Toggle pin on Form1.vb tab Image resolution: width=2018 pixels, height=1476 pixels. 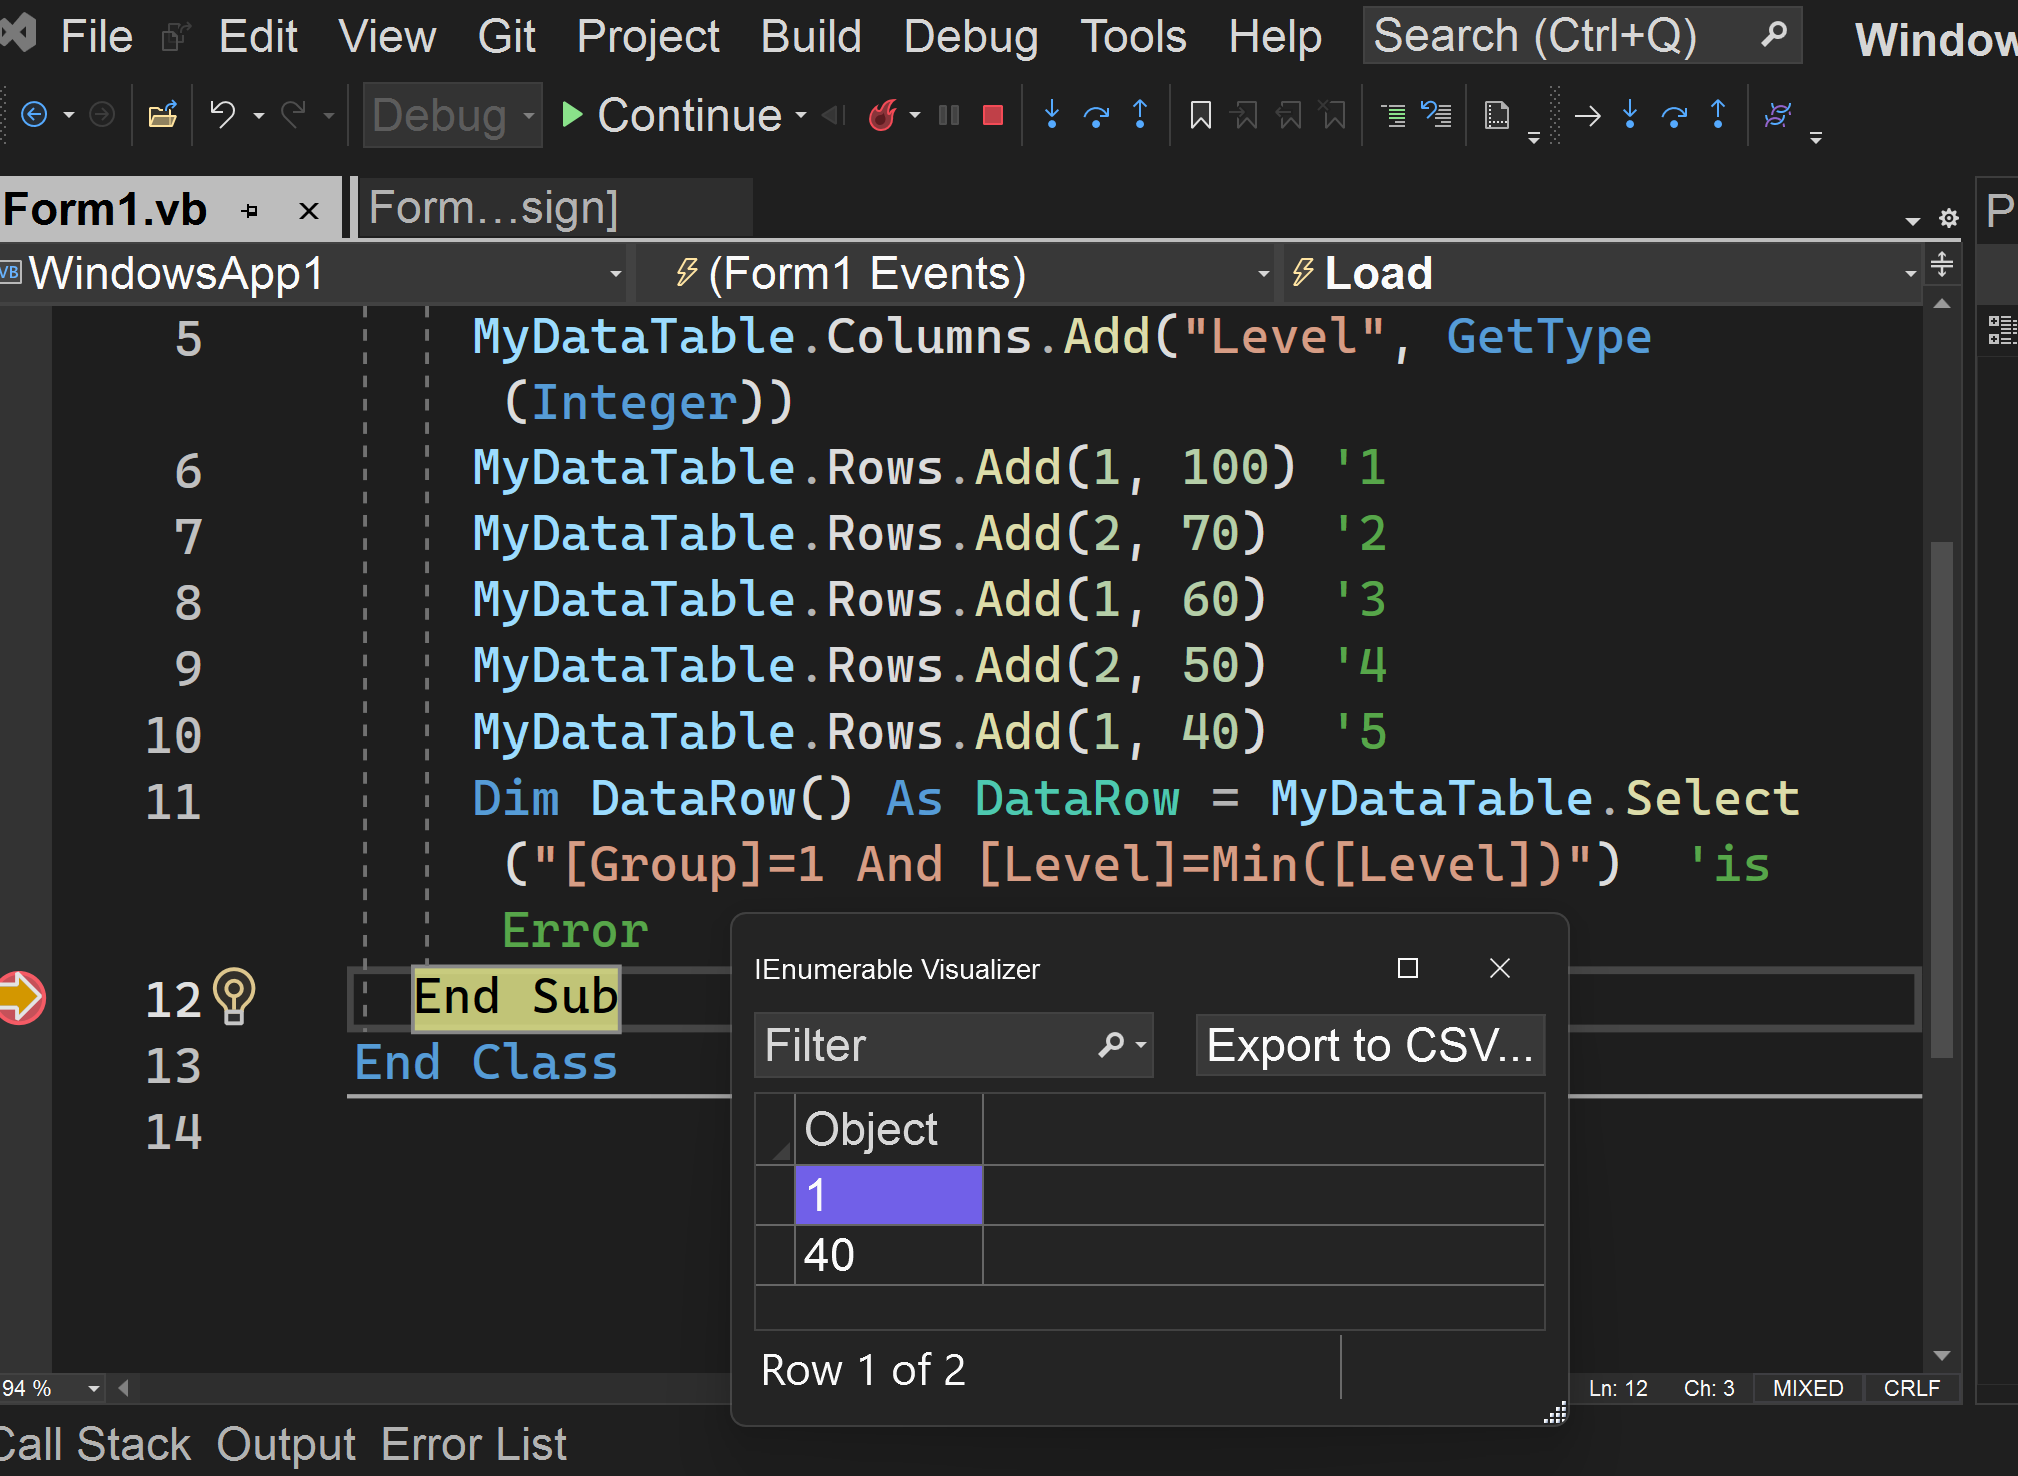250,211
